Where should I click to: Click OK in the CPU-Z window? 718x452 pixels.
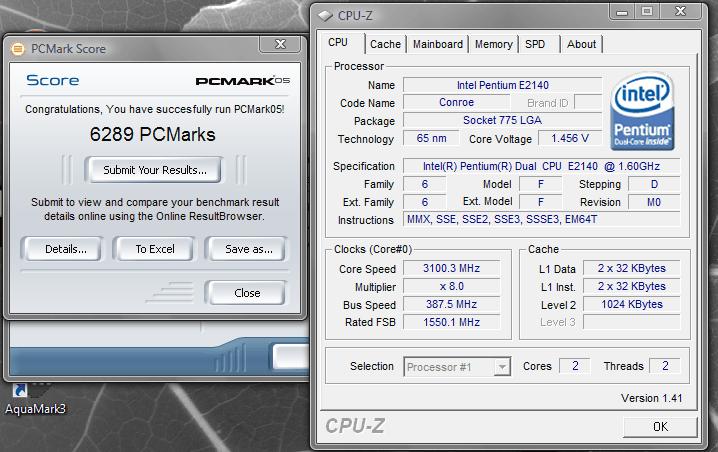click(x=660, y=426)
